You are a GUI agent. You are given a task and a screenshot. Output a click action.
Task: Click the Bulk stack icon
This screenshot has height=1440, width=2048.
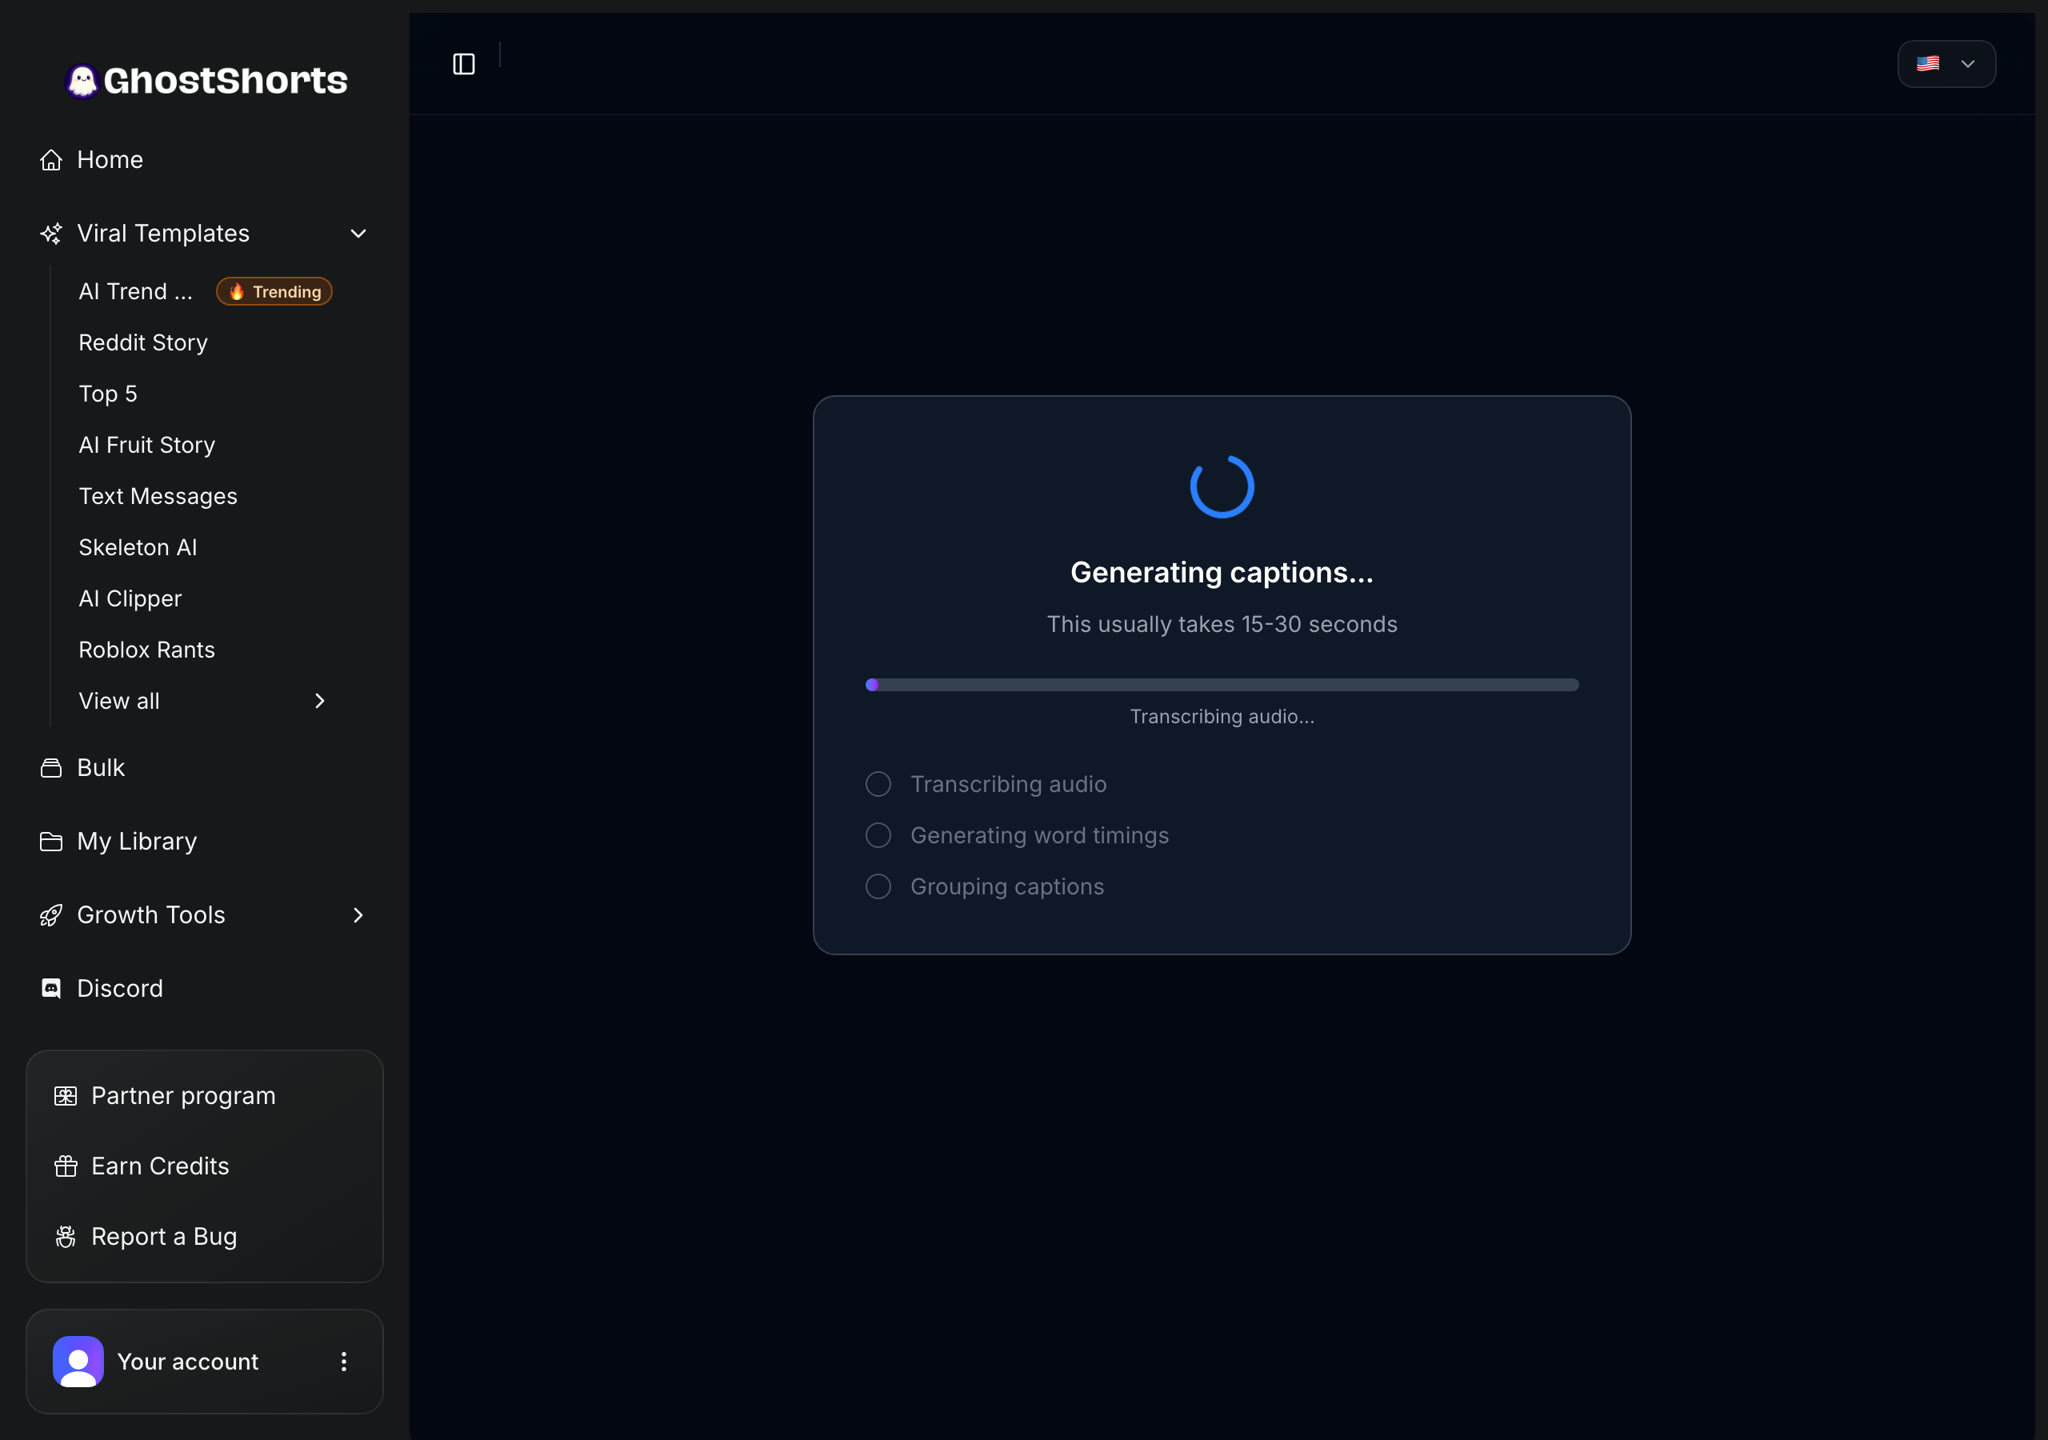[x=51, y=768]
